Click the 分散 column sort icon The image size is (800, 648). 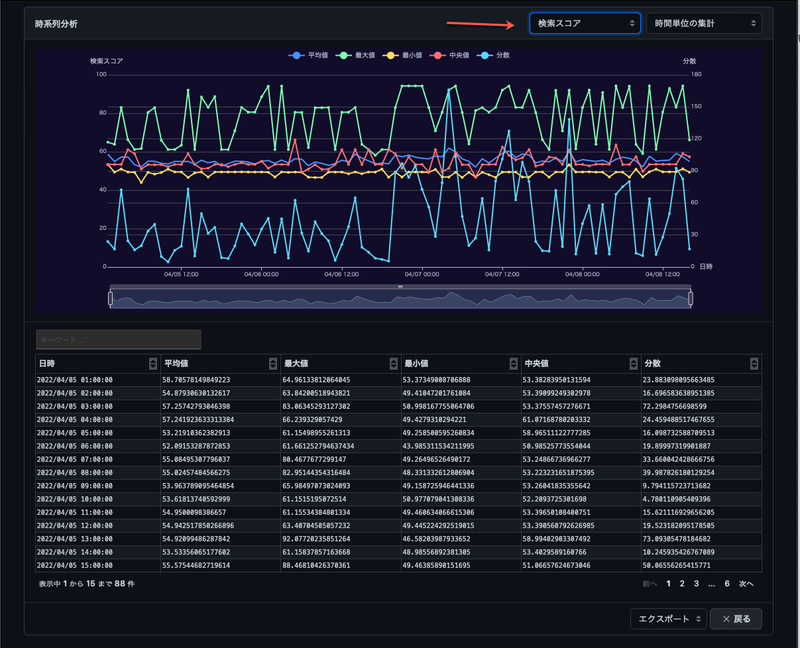click(754, 364)
